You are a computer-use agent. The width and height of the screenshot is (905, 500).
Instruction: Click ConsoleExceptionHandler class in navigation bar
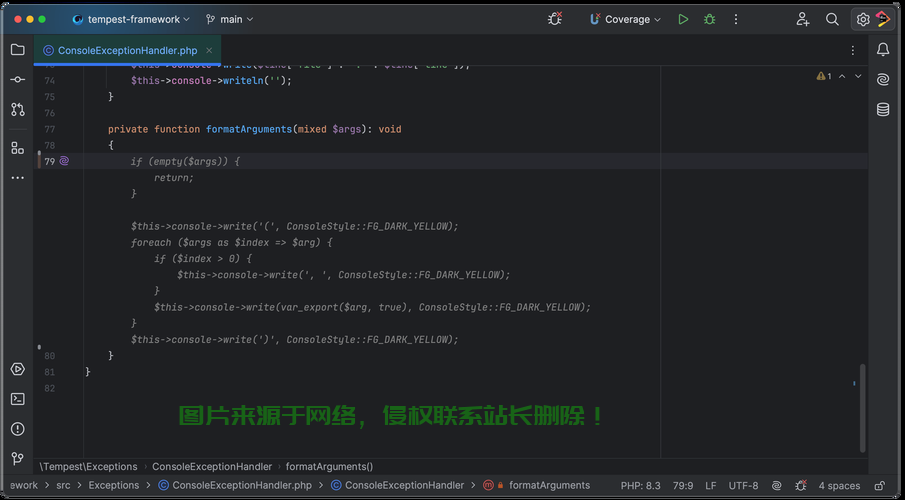[x=398, y=486]
